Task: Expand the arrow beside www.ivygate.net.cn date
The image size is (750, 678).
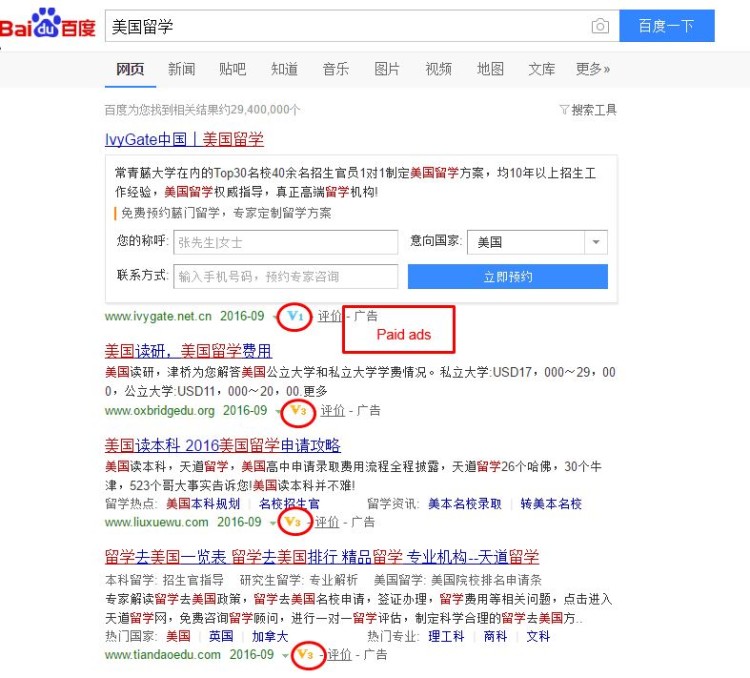Action: pos(275,317)
